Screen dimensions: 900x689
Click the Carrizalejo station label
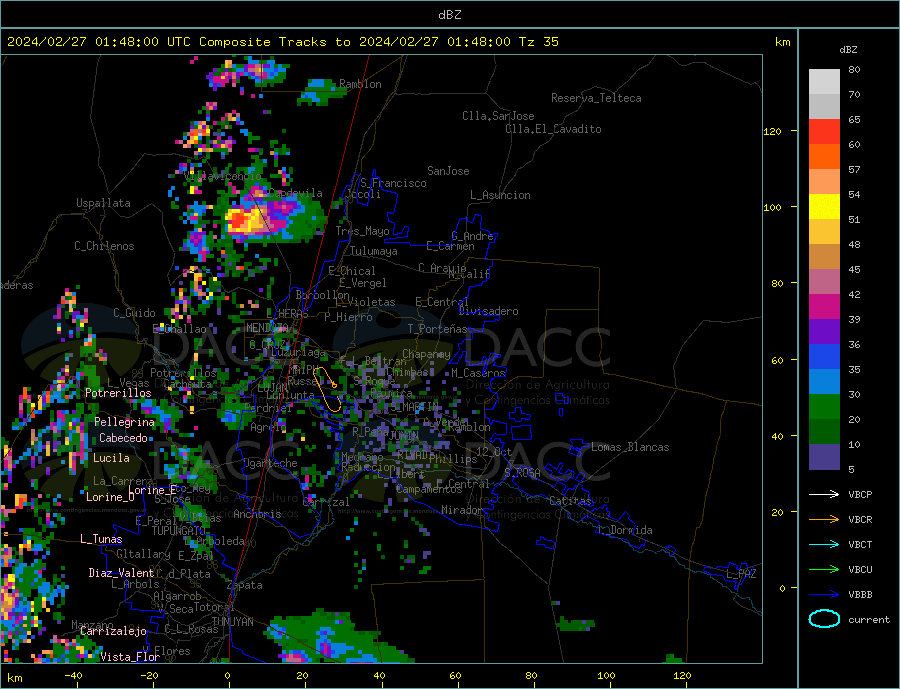click(x=113, y=631)
